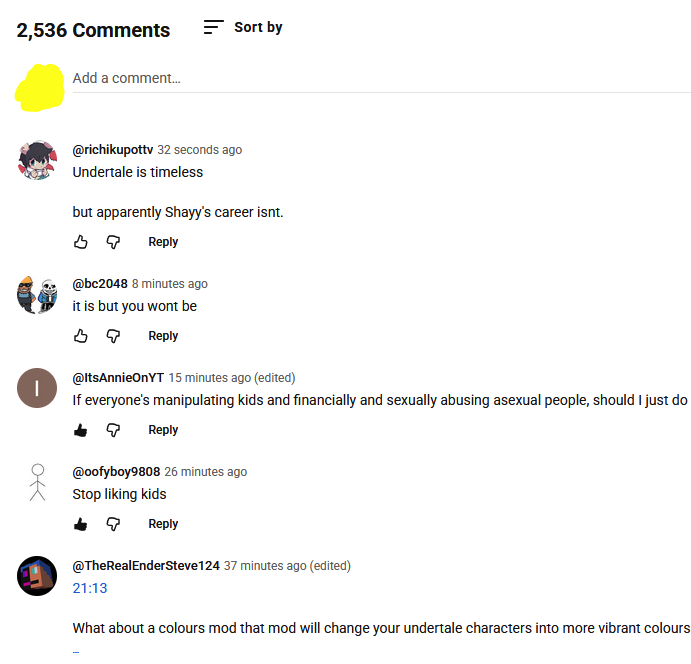This screenshot has width=691, height=664.
Task: Open the Sort by dropdown
Action: [x=243, y=28]
